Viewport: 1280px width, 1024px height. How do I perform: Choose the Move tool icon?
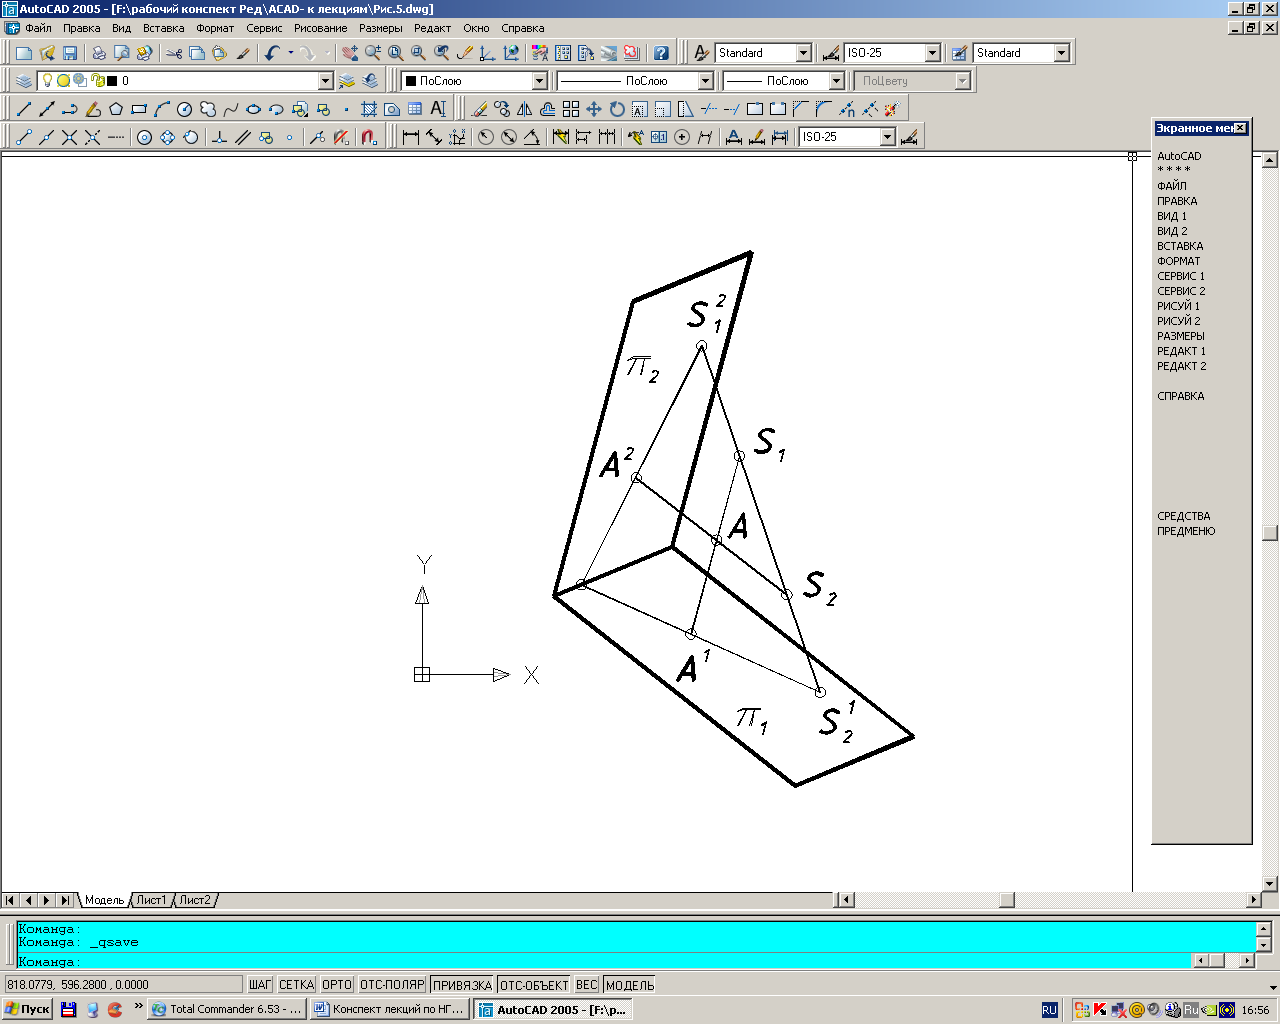tap(594, 109)
